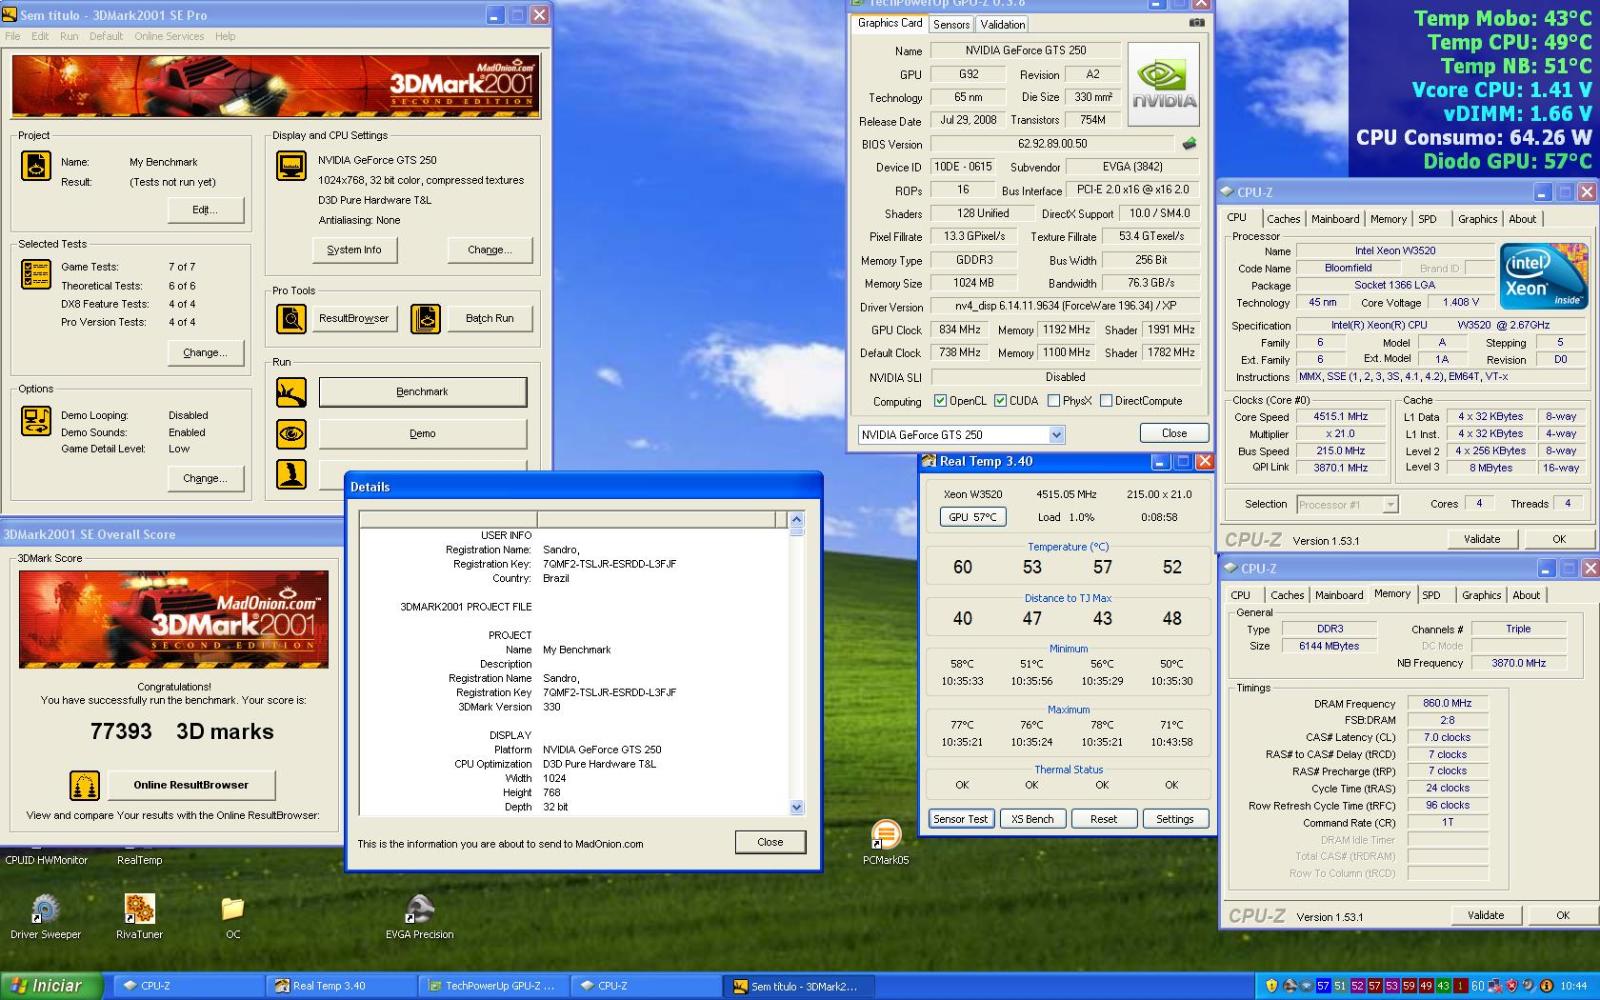Click Change button in Selected Tests section
Screen dimensions: 1600x1000
(205, 353)
